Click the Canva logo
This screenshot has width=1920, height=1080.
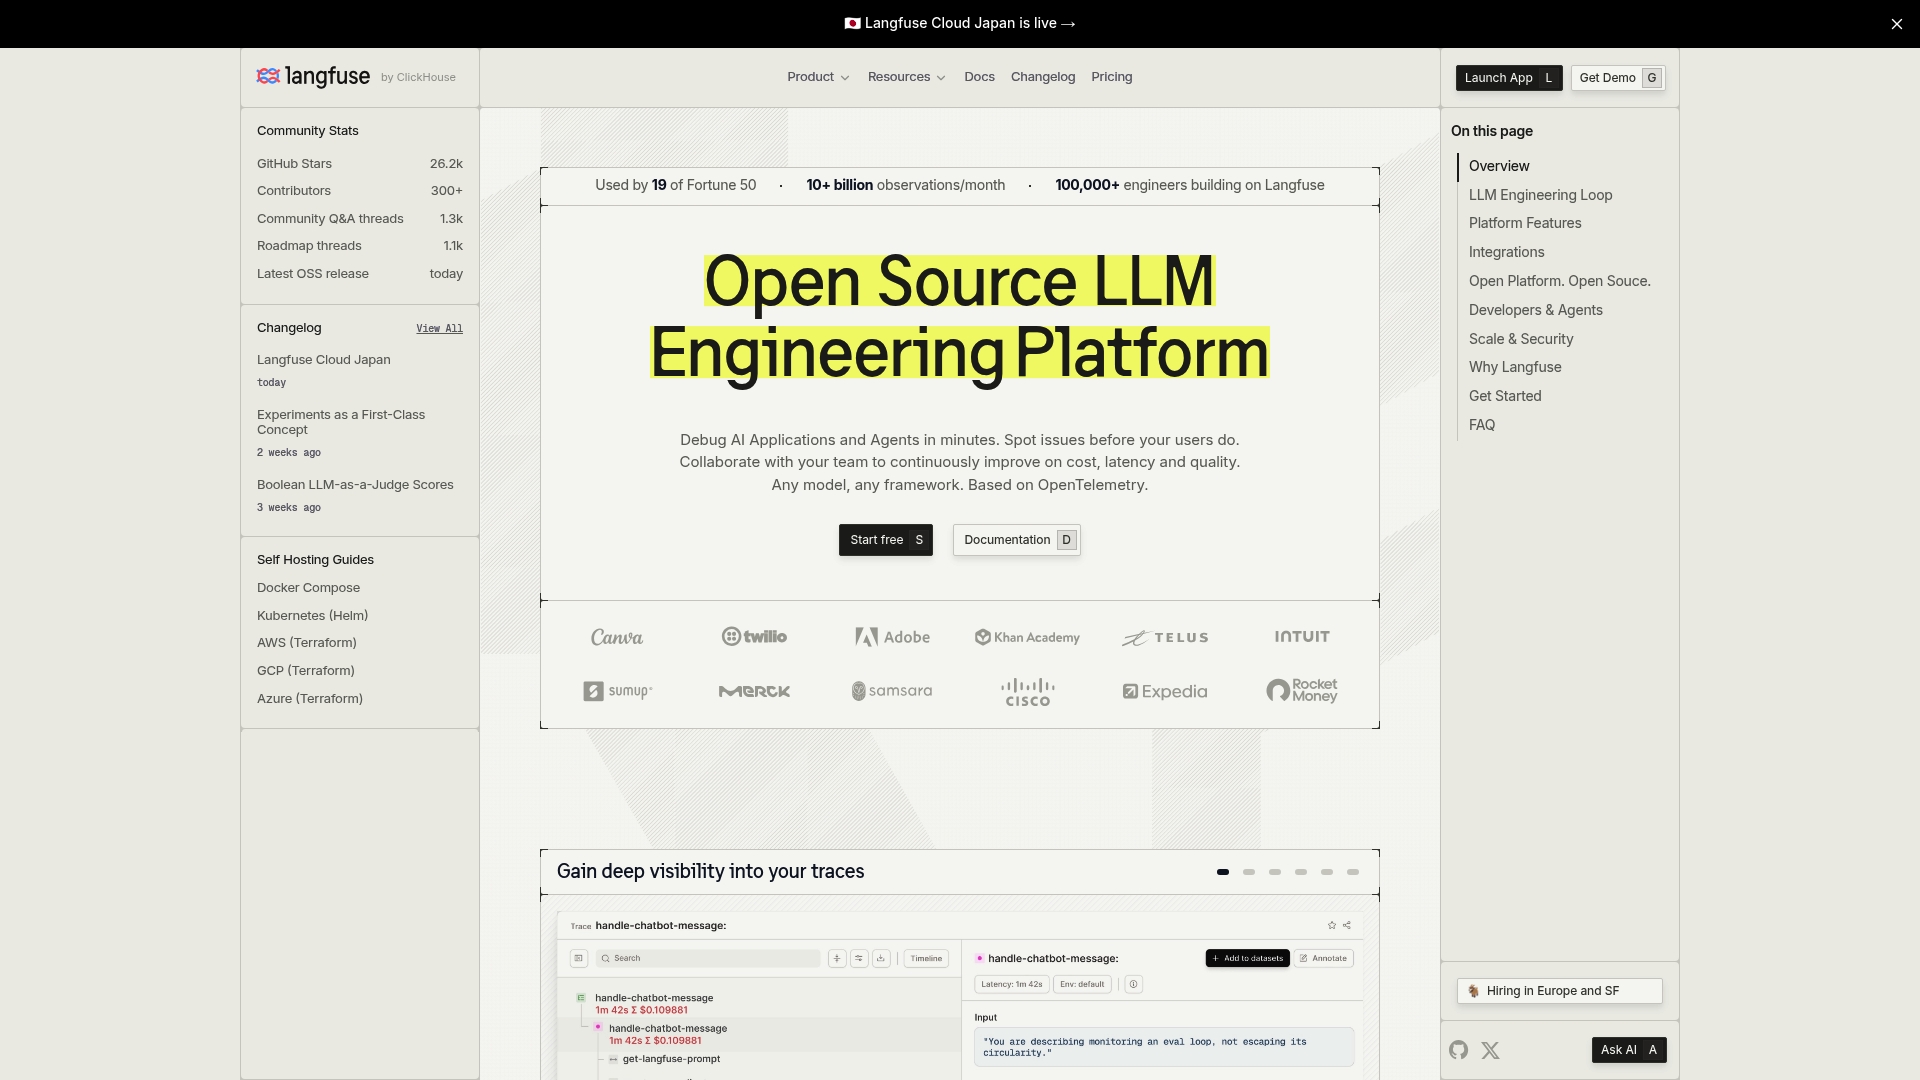617,637
